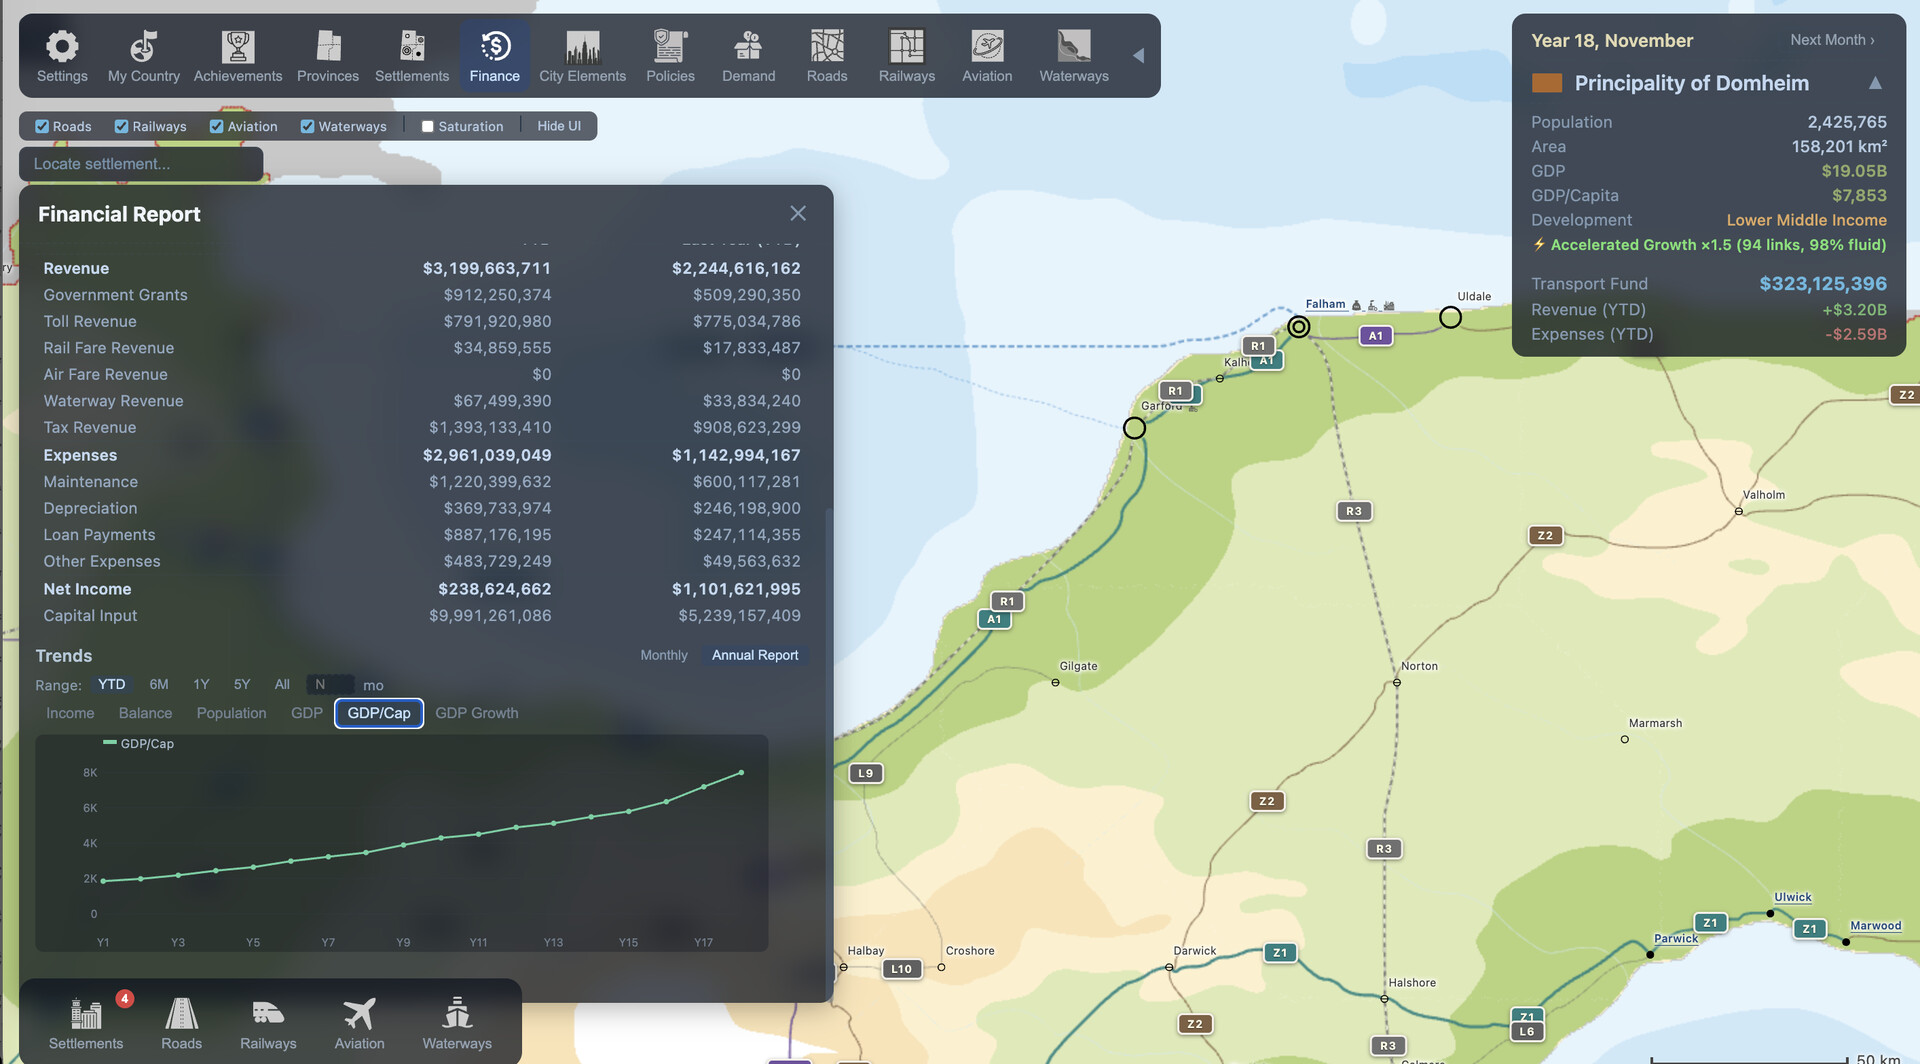Switch the chart to GDP Growth tab
Image resolution: width=1920 pixels, height=1064 pixels.
pos(476,713)
